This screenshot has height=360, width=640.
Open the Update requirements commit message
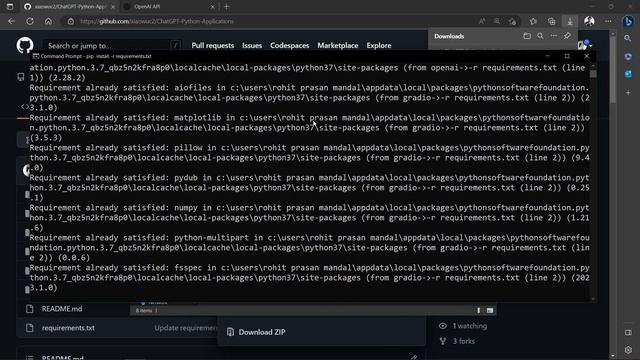(186, 328)
